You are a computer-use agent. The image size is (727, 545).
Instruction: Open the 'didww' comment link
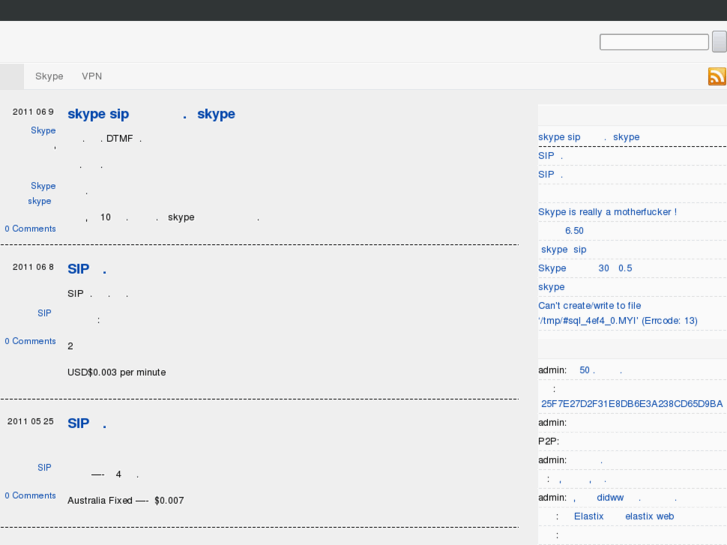click(625, 498)
